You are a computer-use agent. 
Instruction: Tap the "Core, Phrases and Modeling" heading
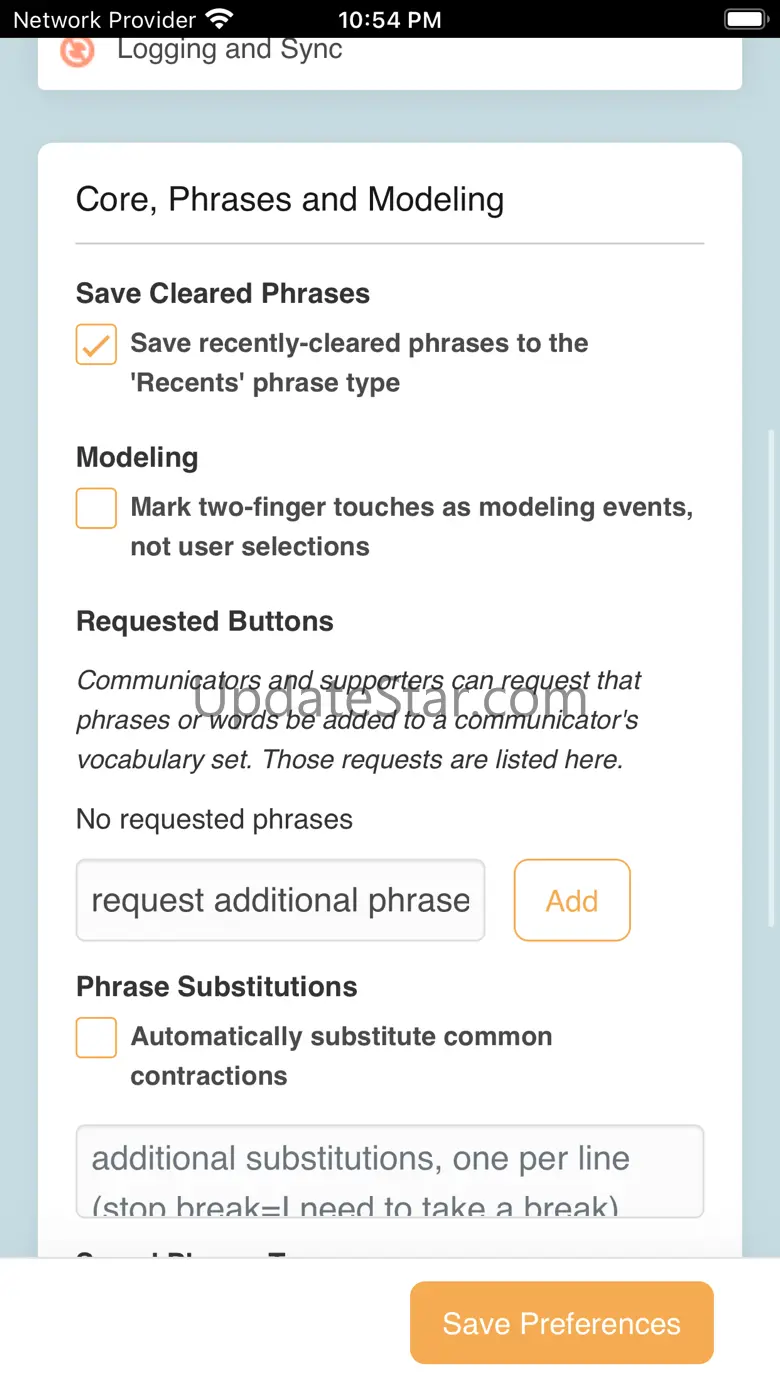pos(290,199)
